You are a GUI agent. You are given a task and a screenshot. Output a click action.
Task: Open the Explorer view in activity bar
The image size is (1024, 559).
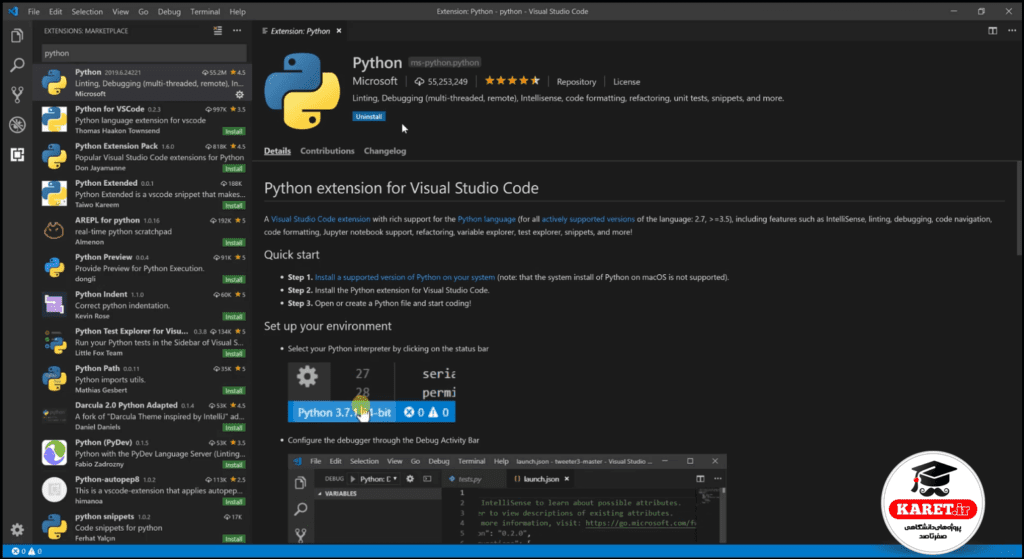click(18, 35)
